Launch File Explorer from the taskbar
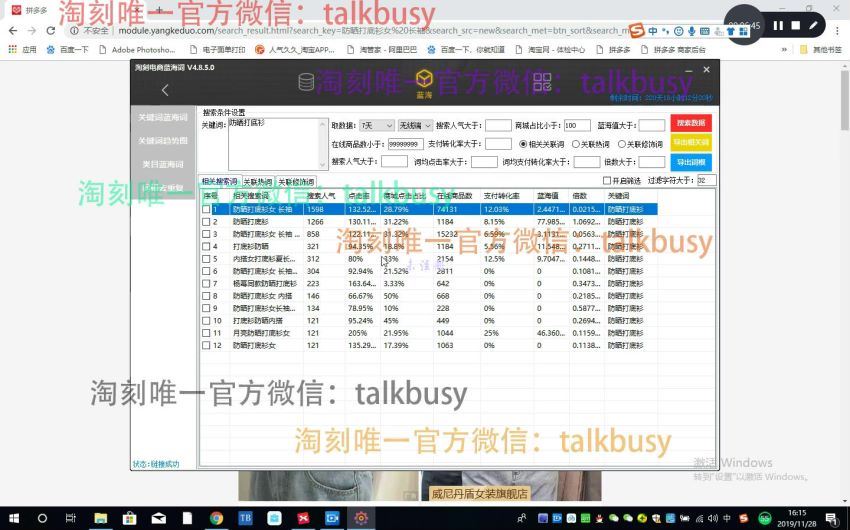 coord(100,519)
